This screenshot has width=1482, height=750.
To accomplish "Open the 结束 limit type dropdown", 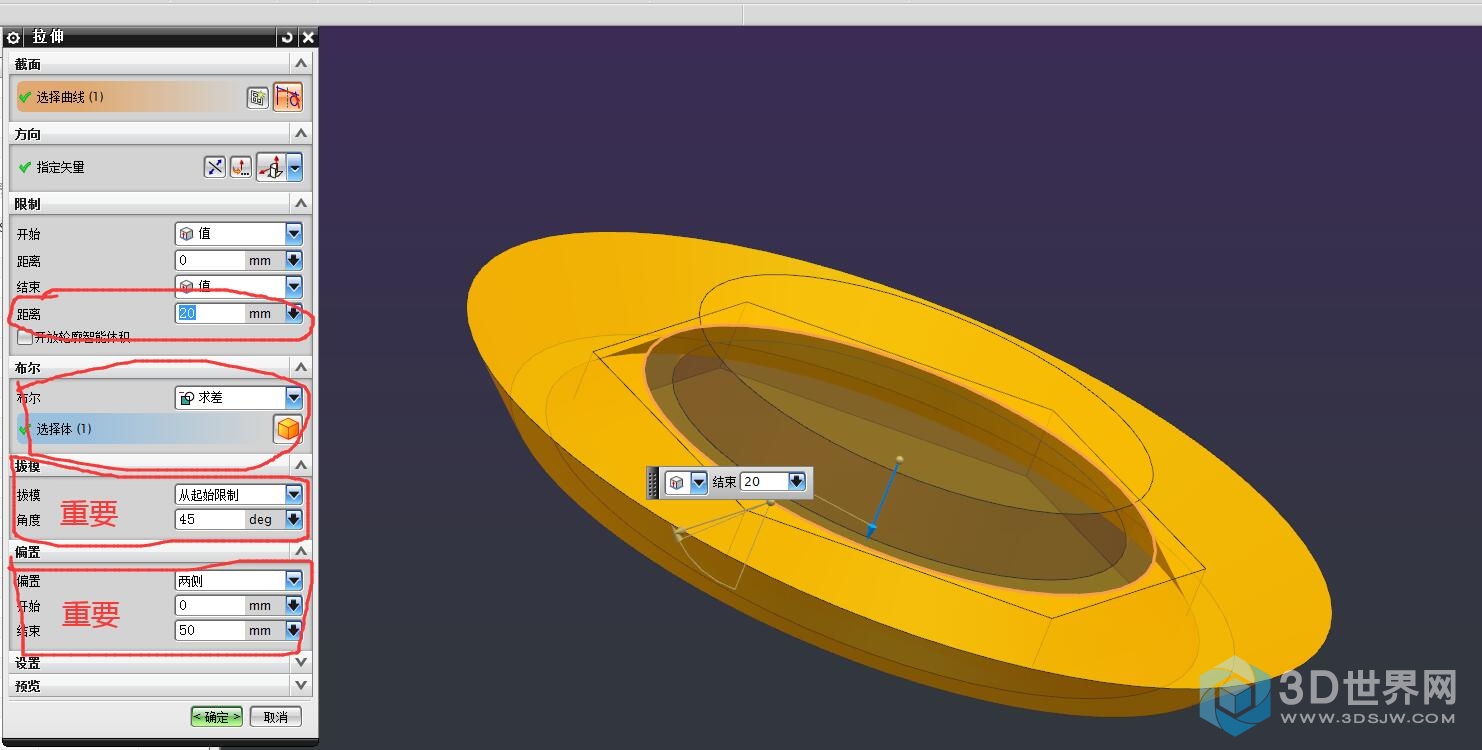I will point(239,286).
